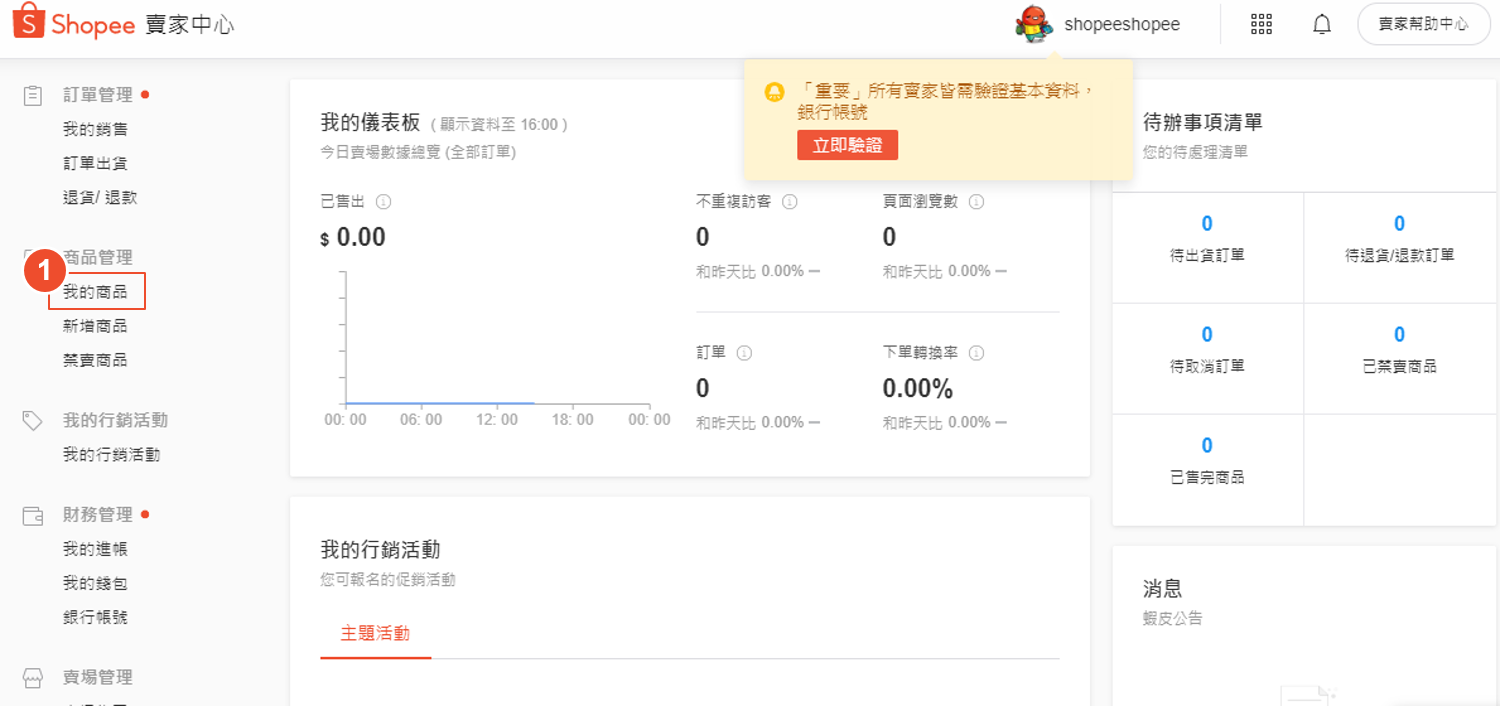
Task: Click info icon next to 已售出
Action: tap(383, 202)
